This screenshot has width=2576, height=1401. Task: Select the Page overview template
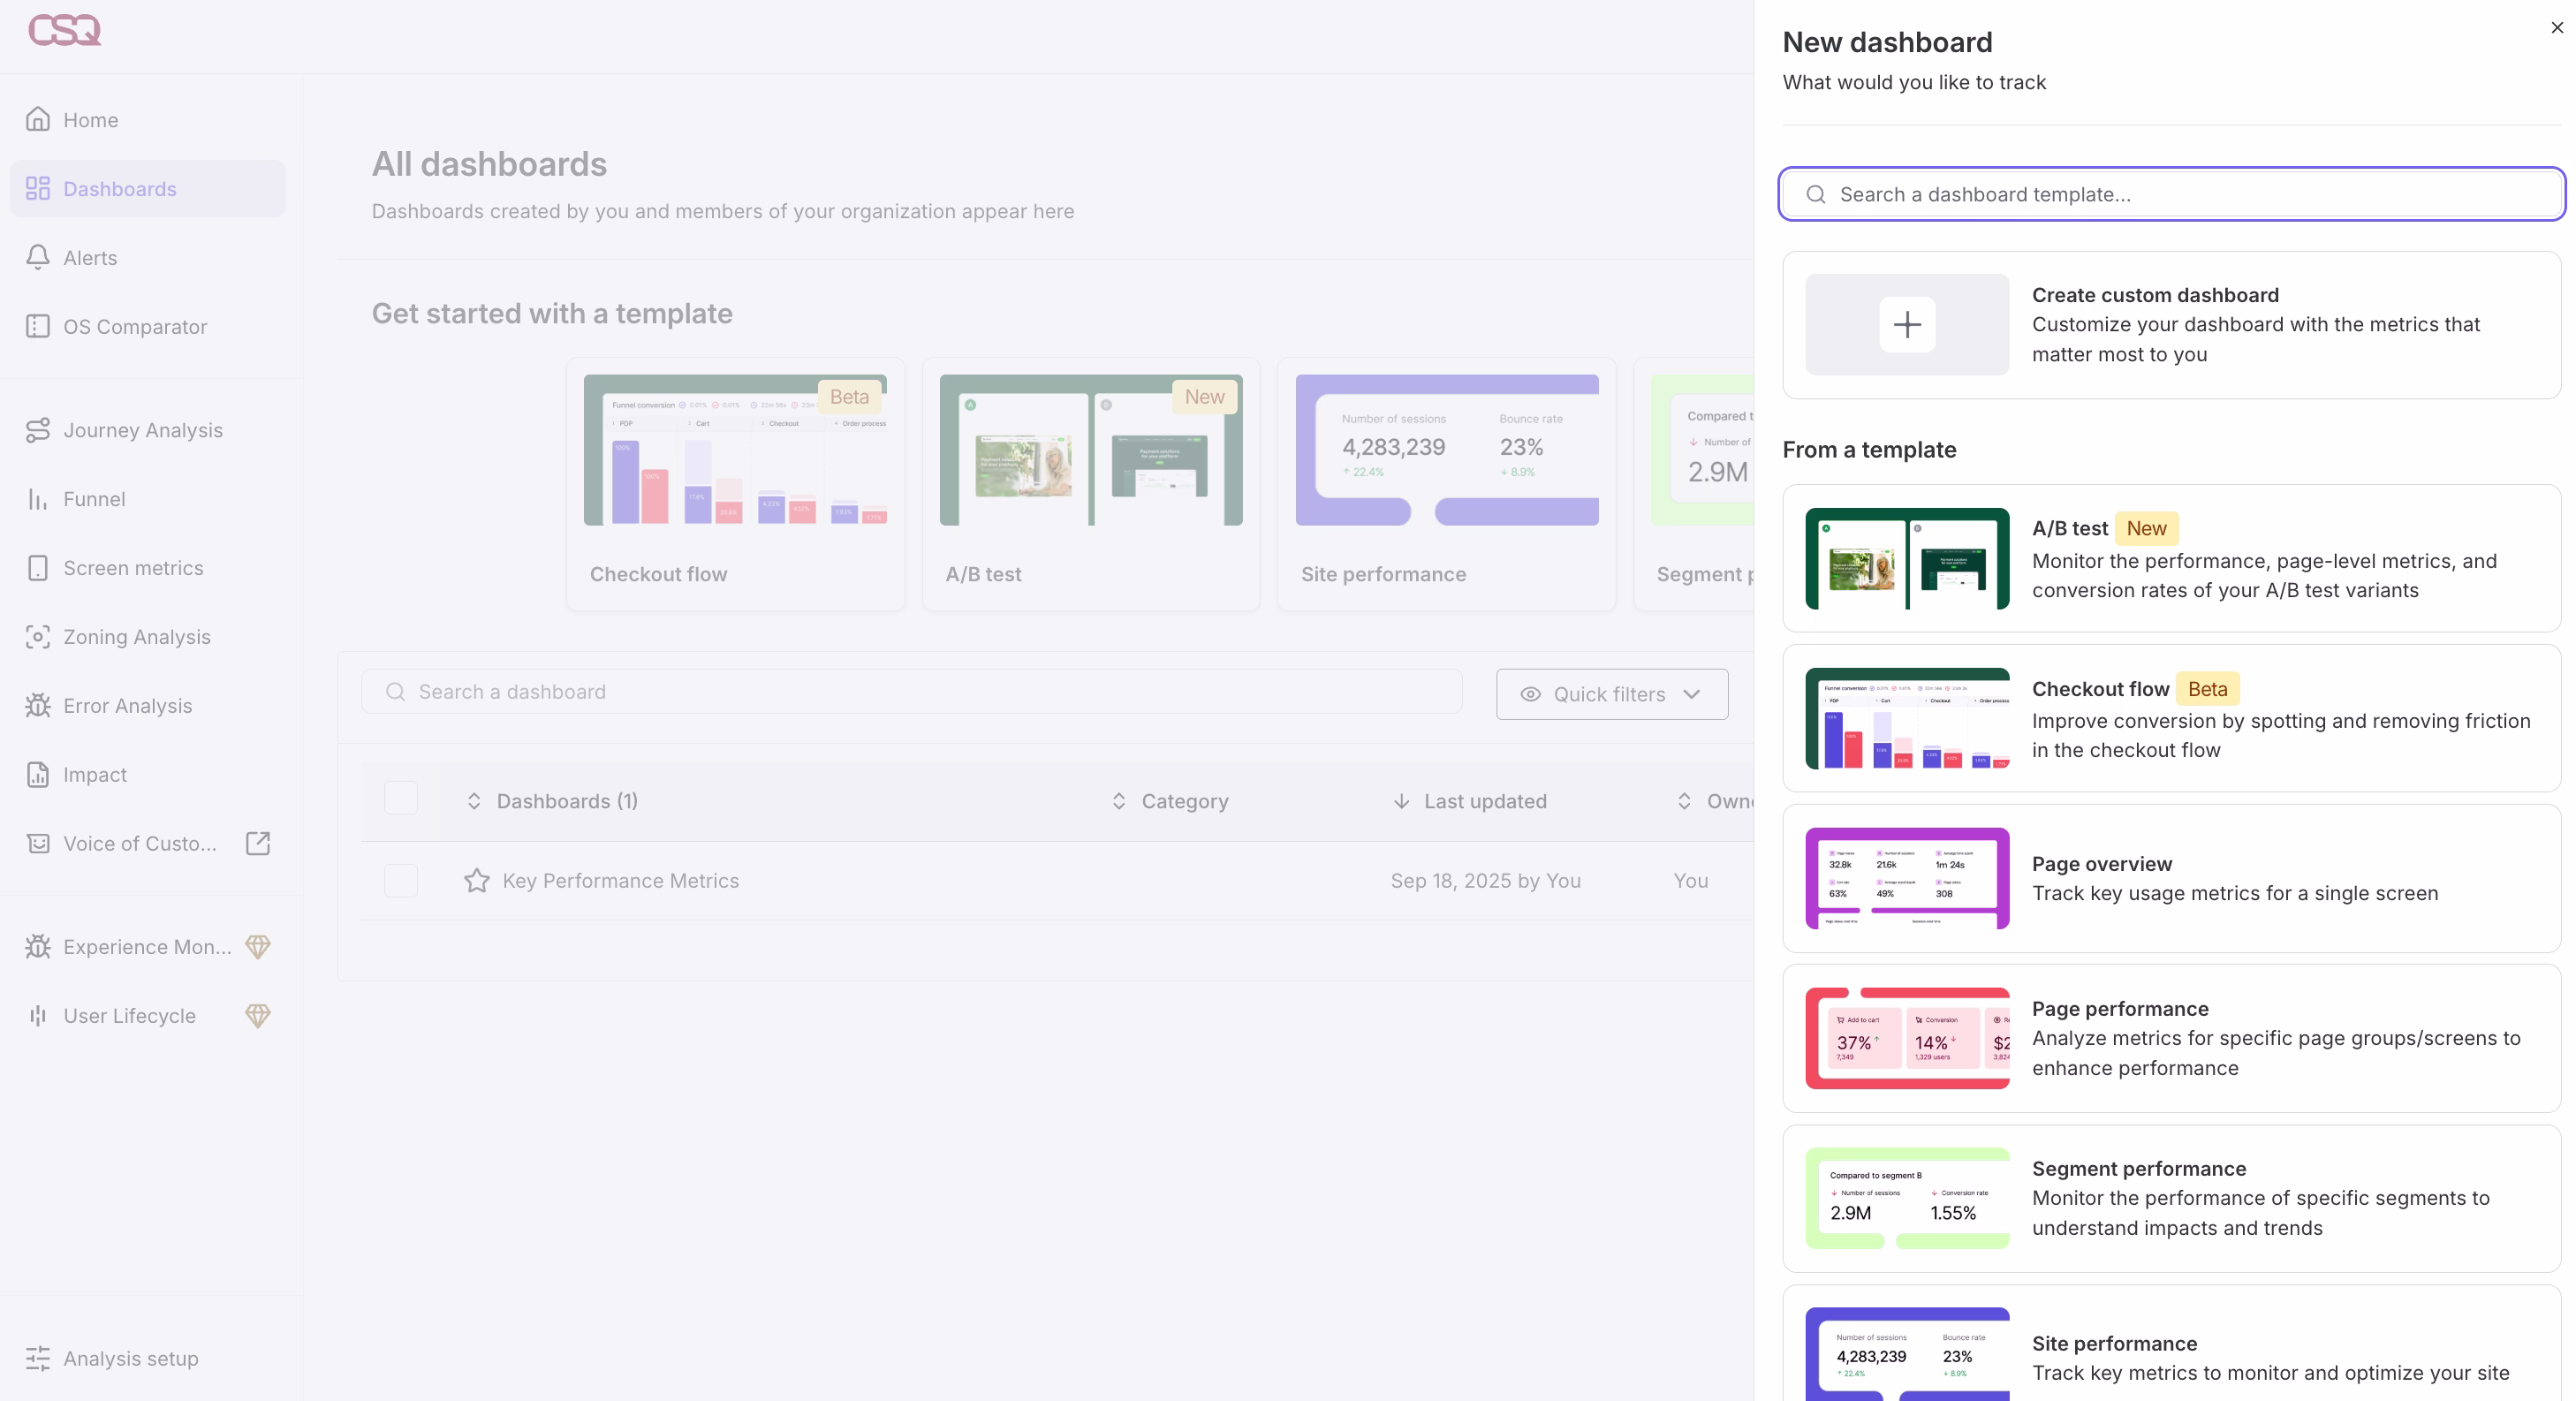tap(2170, 878)
